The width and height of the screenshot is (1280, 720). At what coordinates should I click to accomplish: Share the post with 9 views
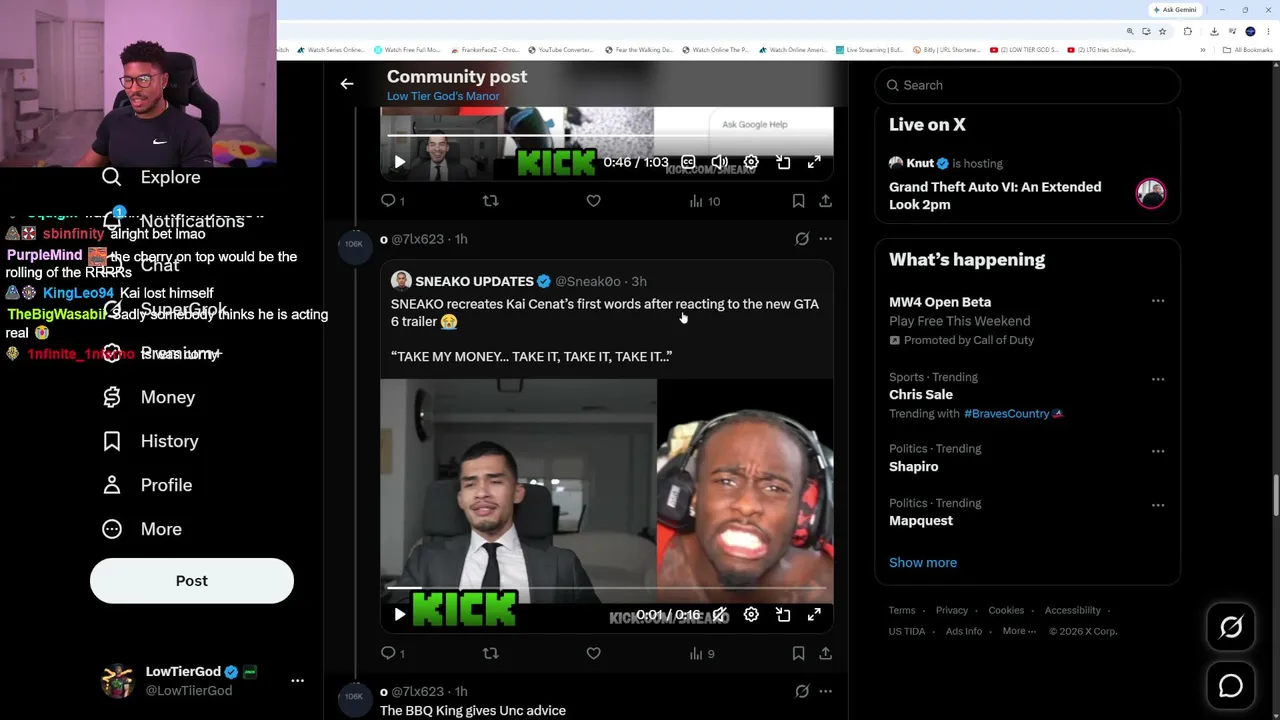pos(825,653)
